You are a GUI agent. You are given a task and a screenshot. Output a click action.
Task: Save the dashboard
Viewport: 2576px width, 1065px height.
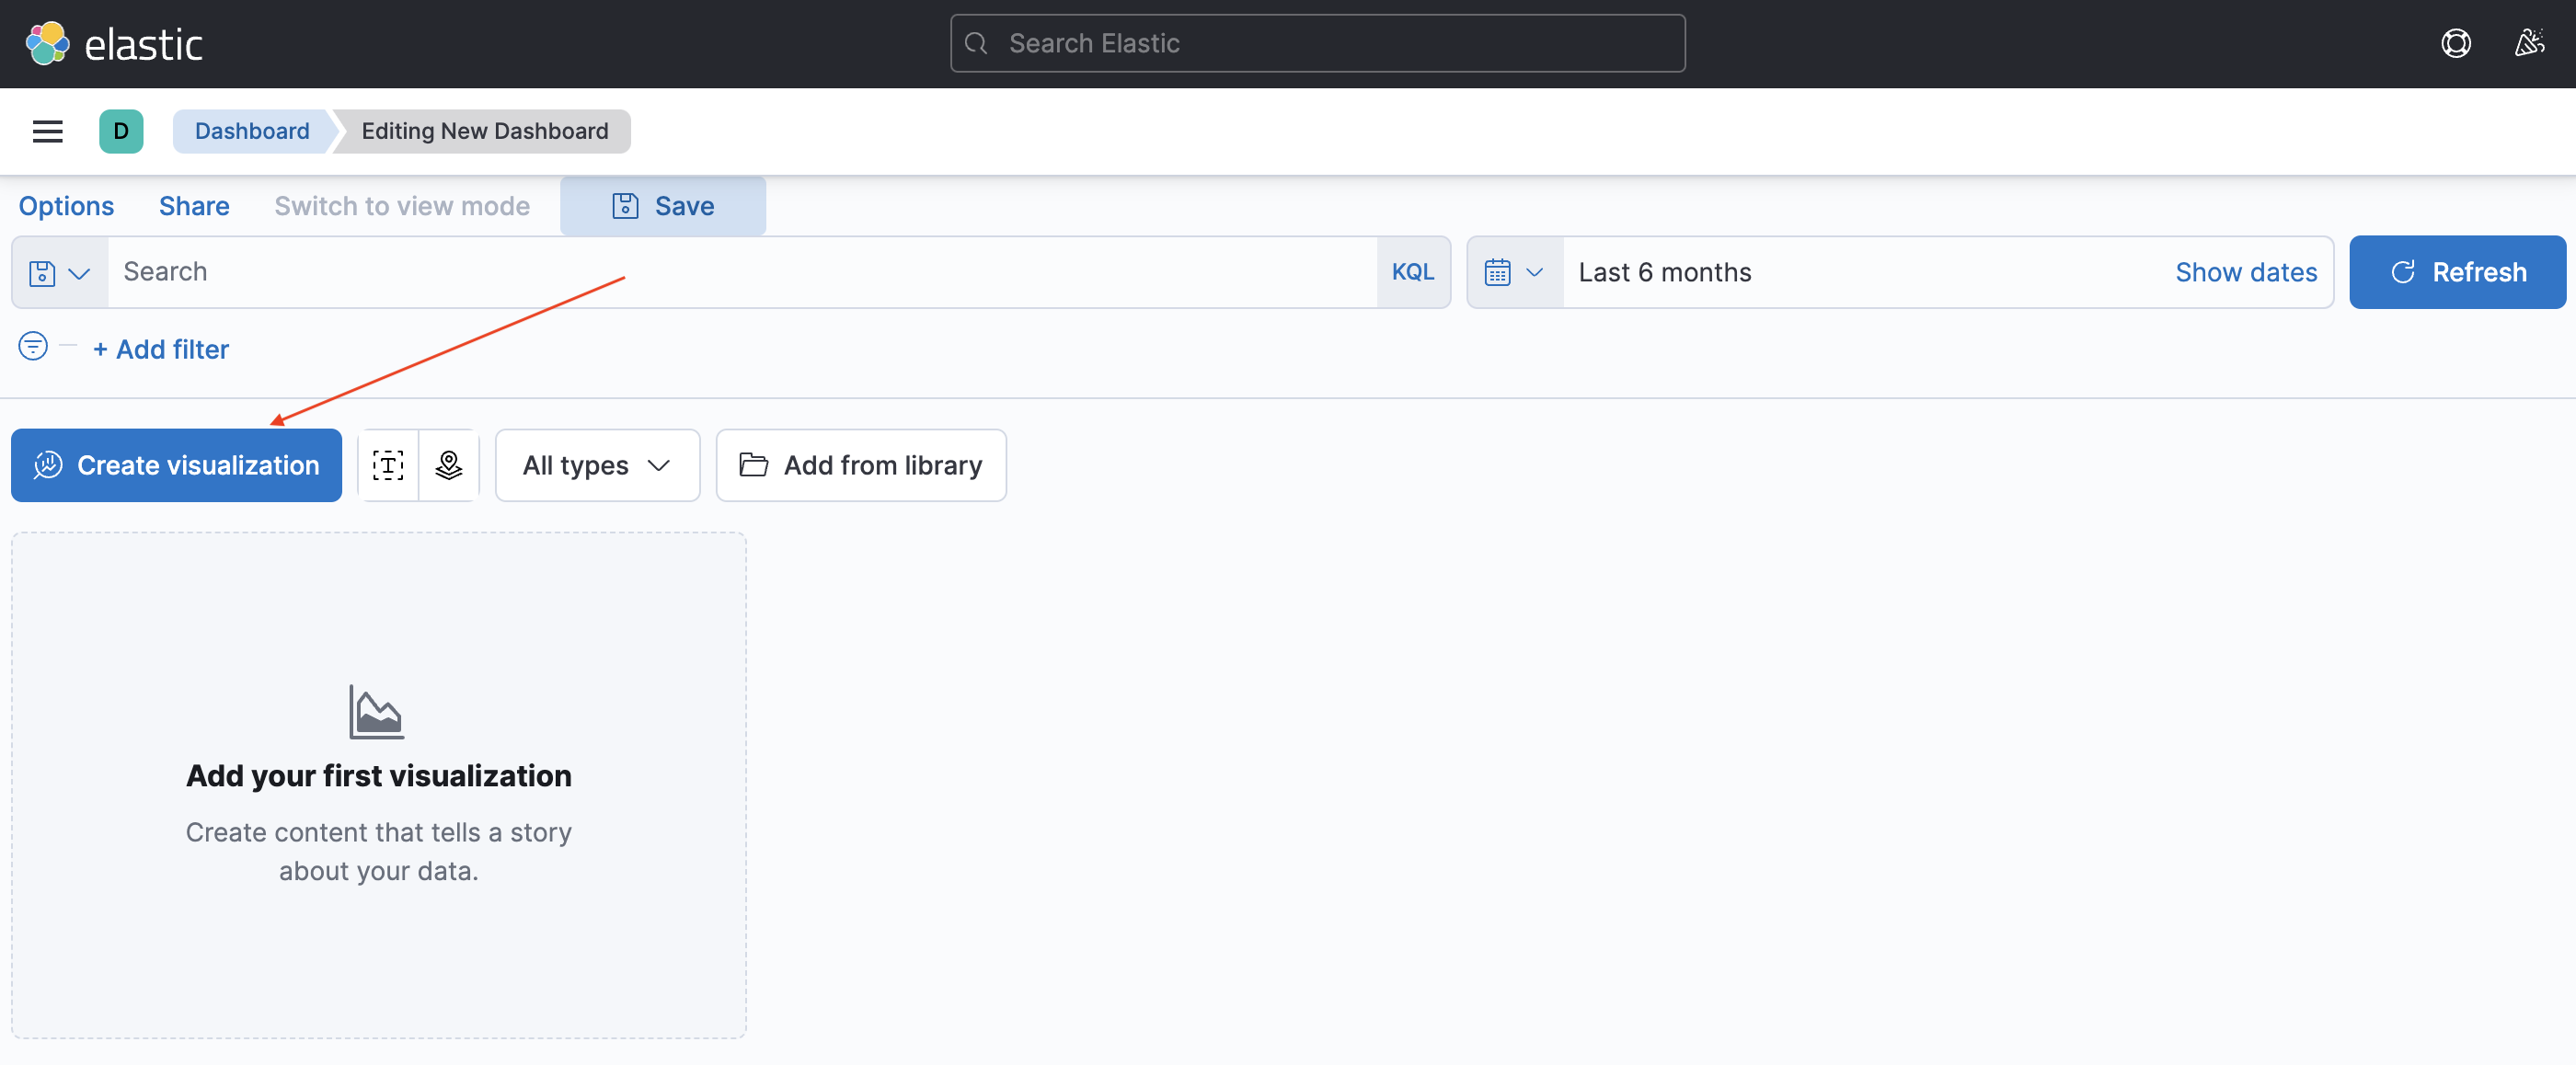[663, 206]
